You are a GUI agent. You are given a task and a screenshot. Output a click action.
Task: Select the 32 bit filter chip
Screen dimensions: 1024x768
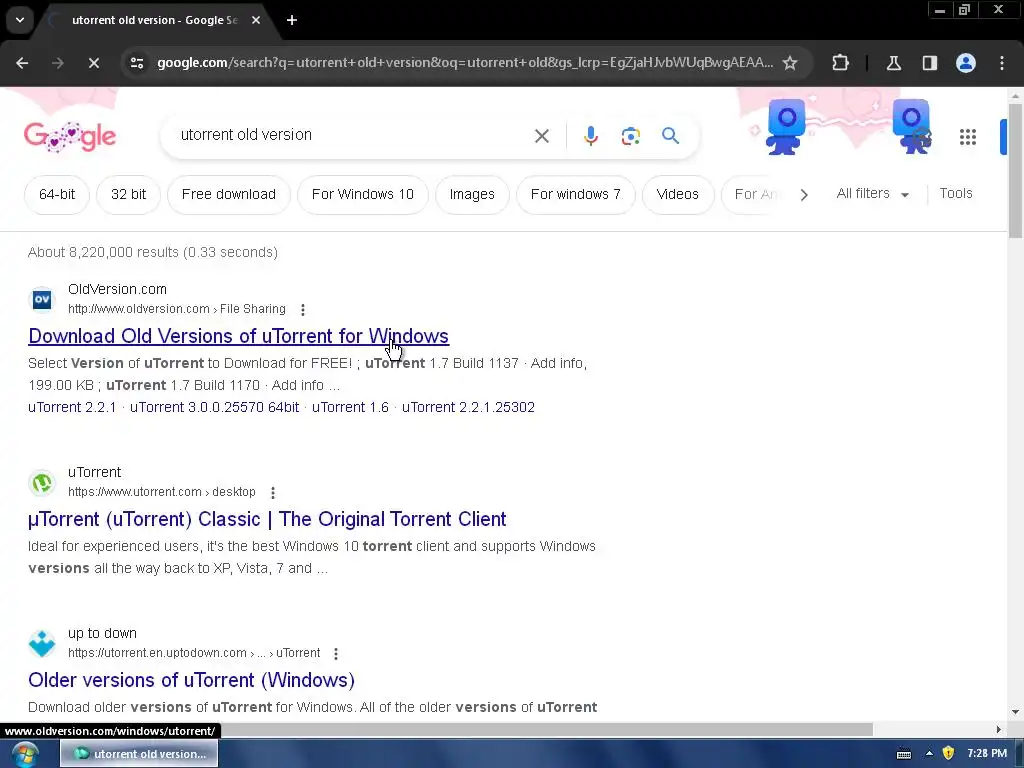pos(129,195)
